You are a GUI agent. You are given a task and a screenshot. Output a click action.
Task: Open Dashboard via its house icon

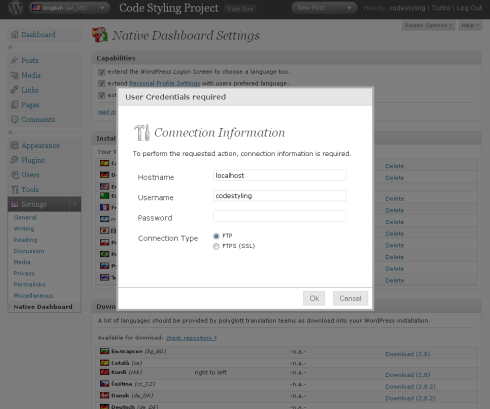coord(14,34)
